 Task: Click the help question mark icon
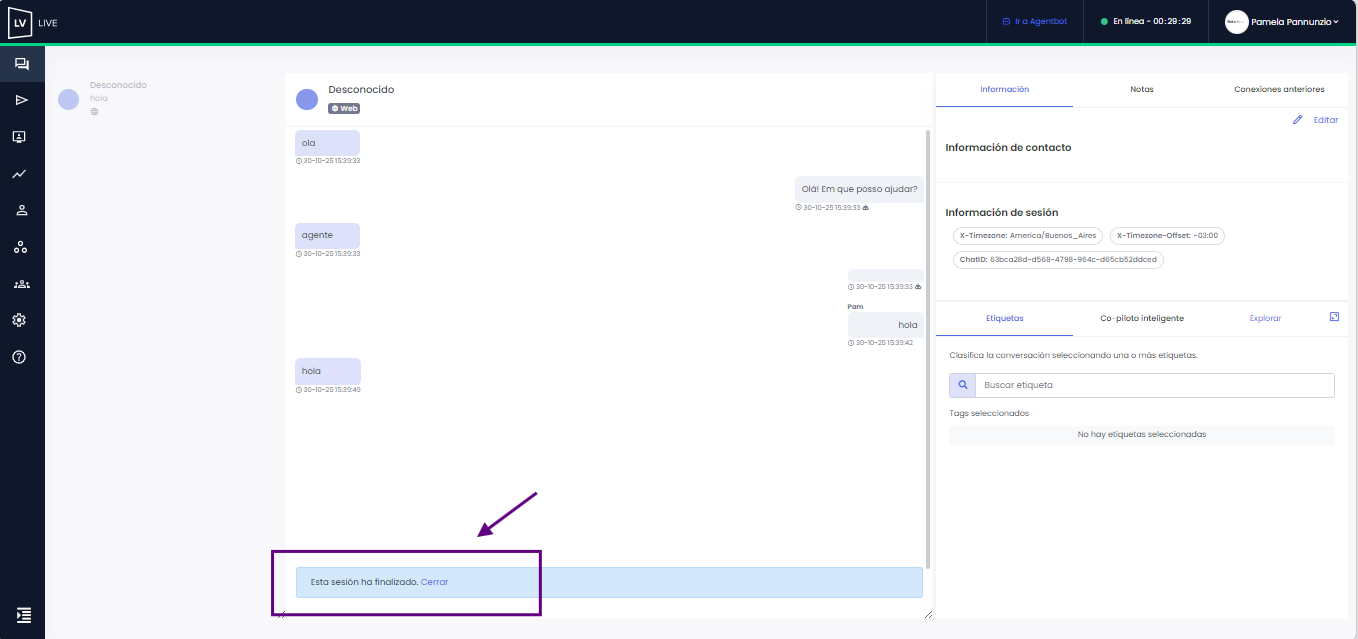(20, 357)
